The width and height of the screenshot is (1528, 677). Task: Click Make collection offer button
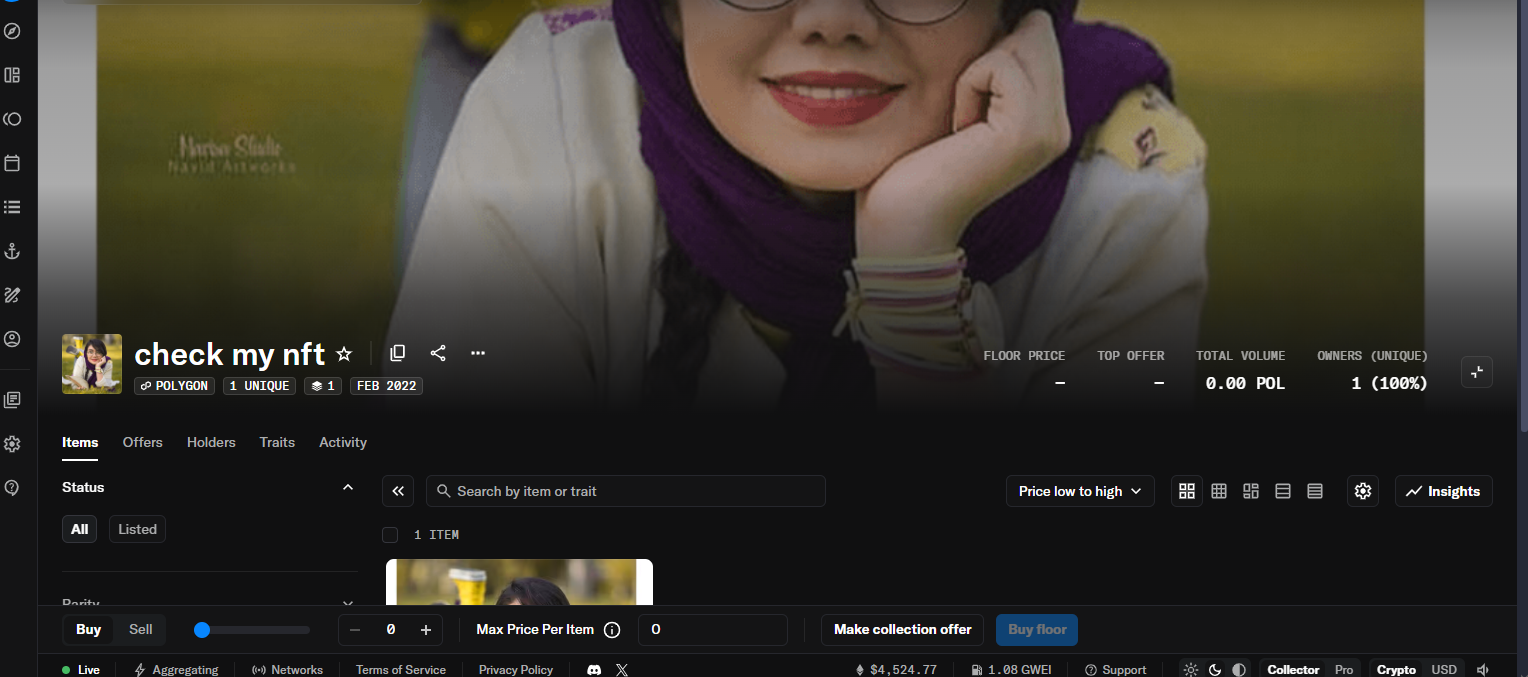point(902,629)
